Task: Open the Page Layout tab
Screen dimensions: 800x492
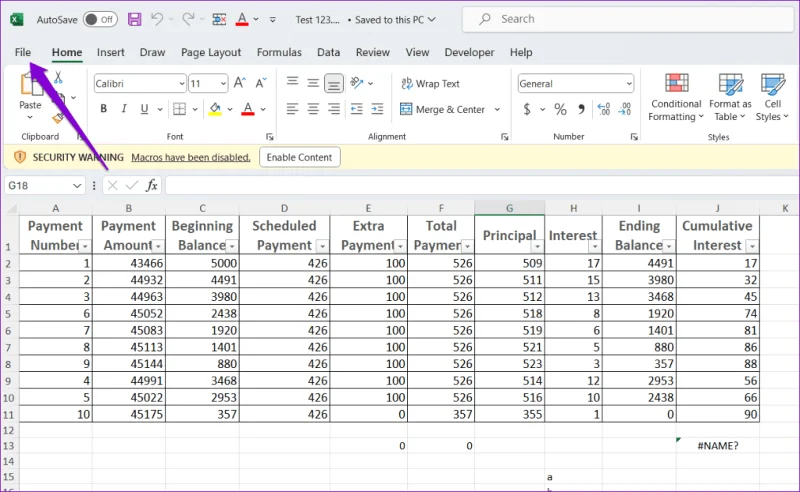Action: [x=211, y=52]
